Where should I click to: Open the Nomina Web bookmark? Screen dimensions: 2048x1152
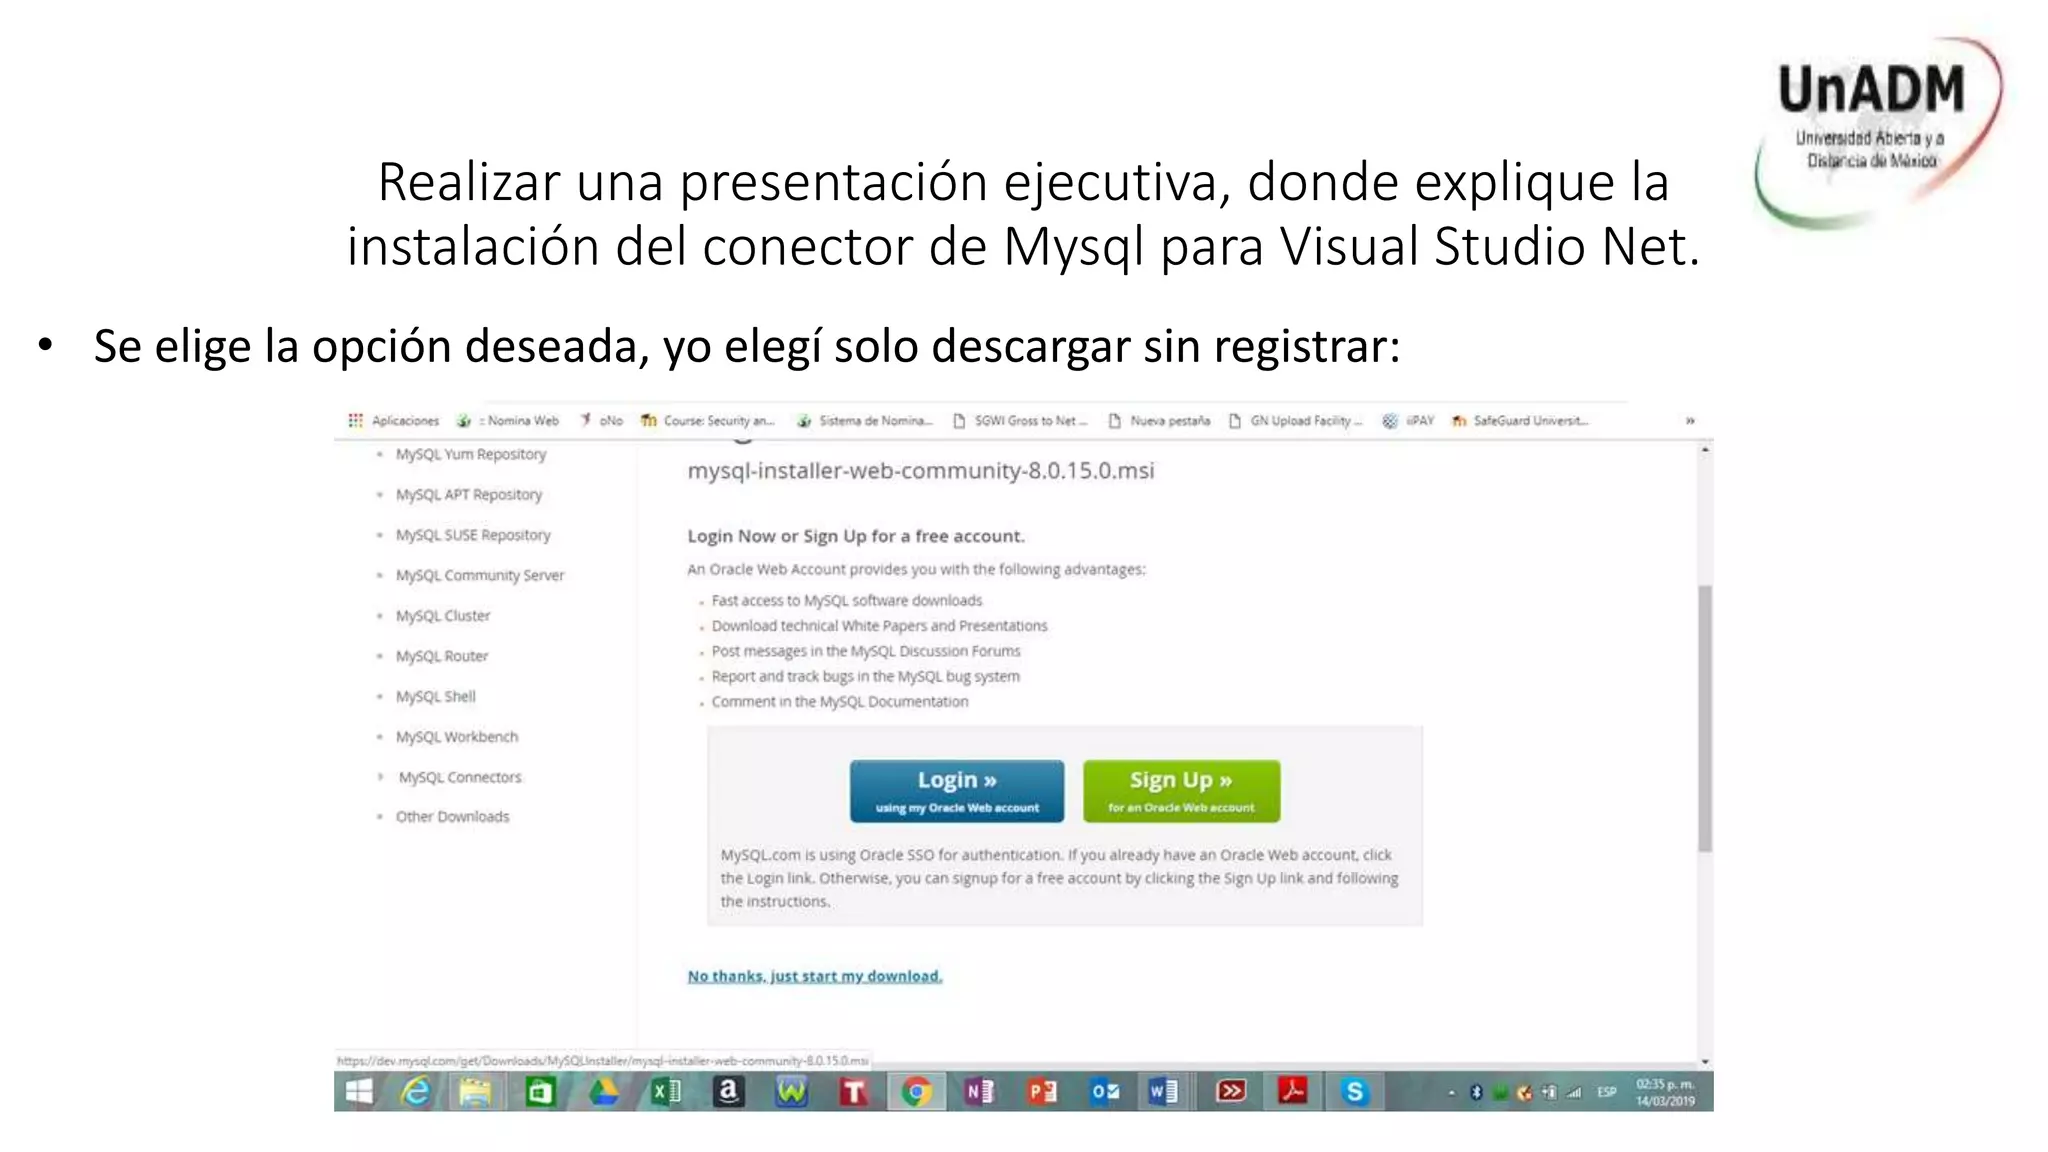(508, 421)
